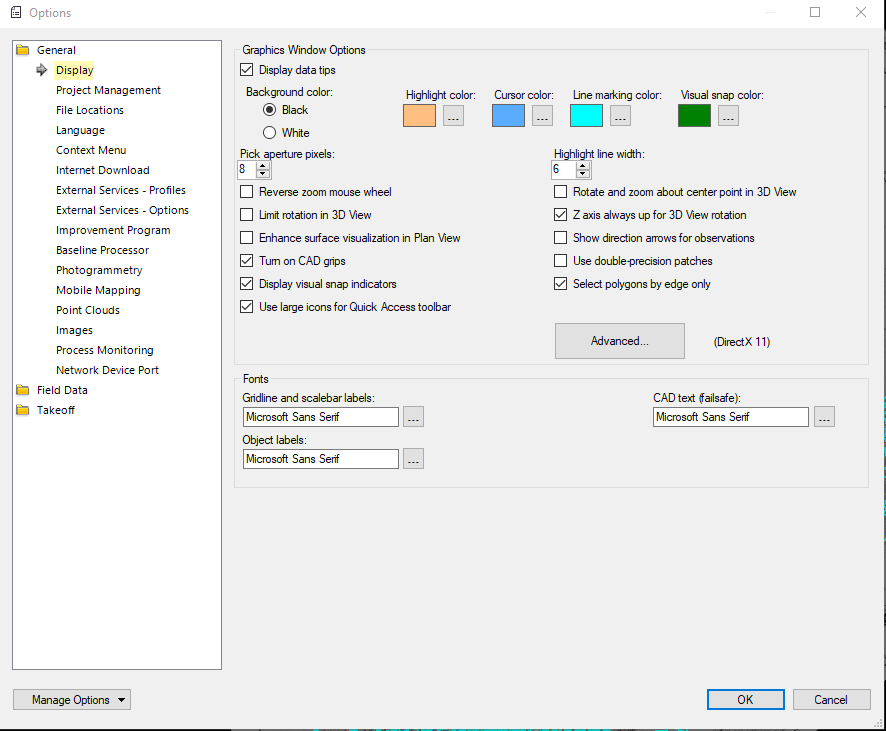Click the Highlight line width field

pos(564,169)
